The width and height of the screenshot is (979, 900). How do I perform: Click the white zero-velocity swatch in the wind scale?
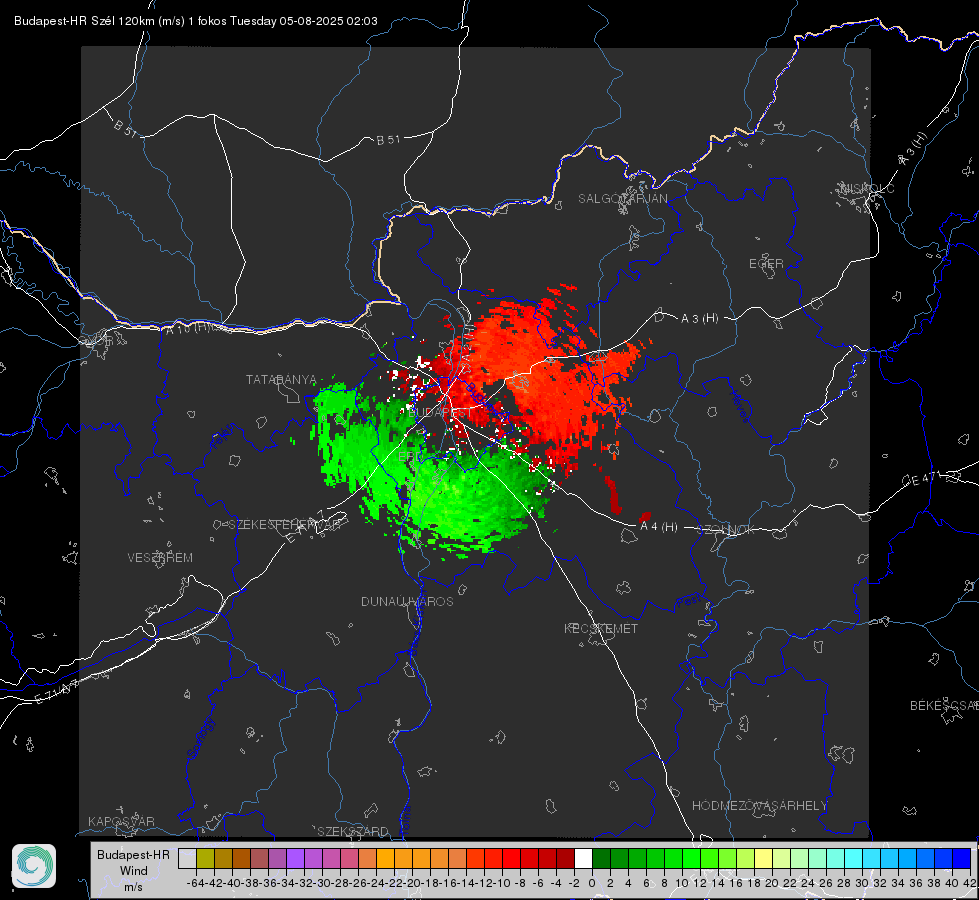pyautogui.click(x=583, y=858)
